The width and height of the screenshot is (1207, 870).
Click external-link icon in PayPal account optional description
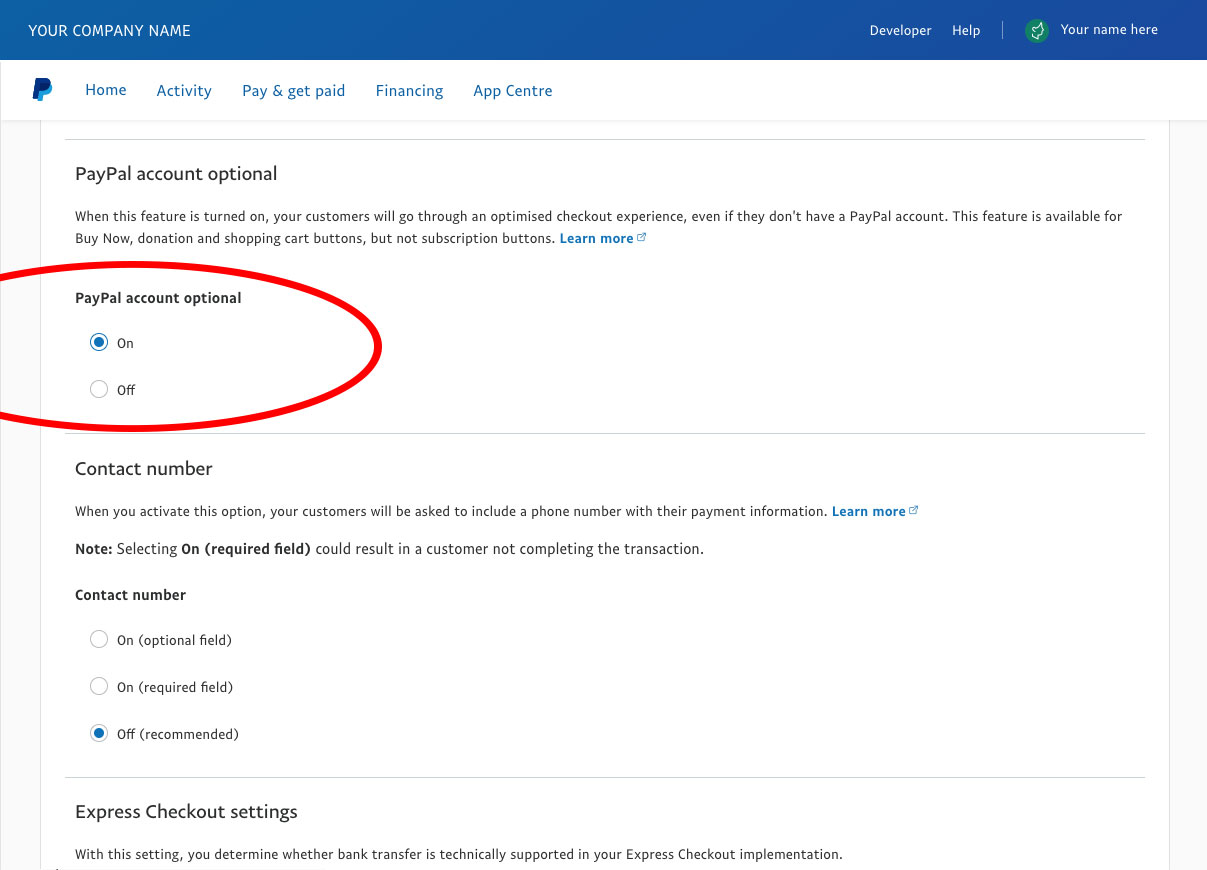(x=642, y=238)
